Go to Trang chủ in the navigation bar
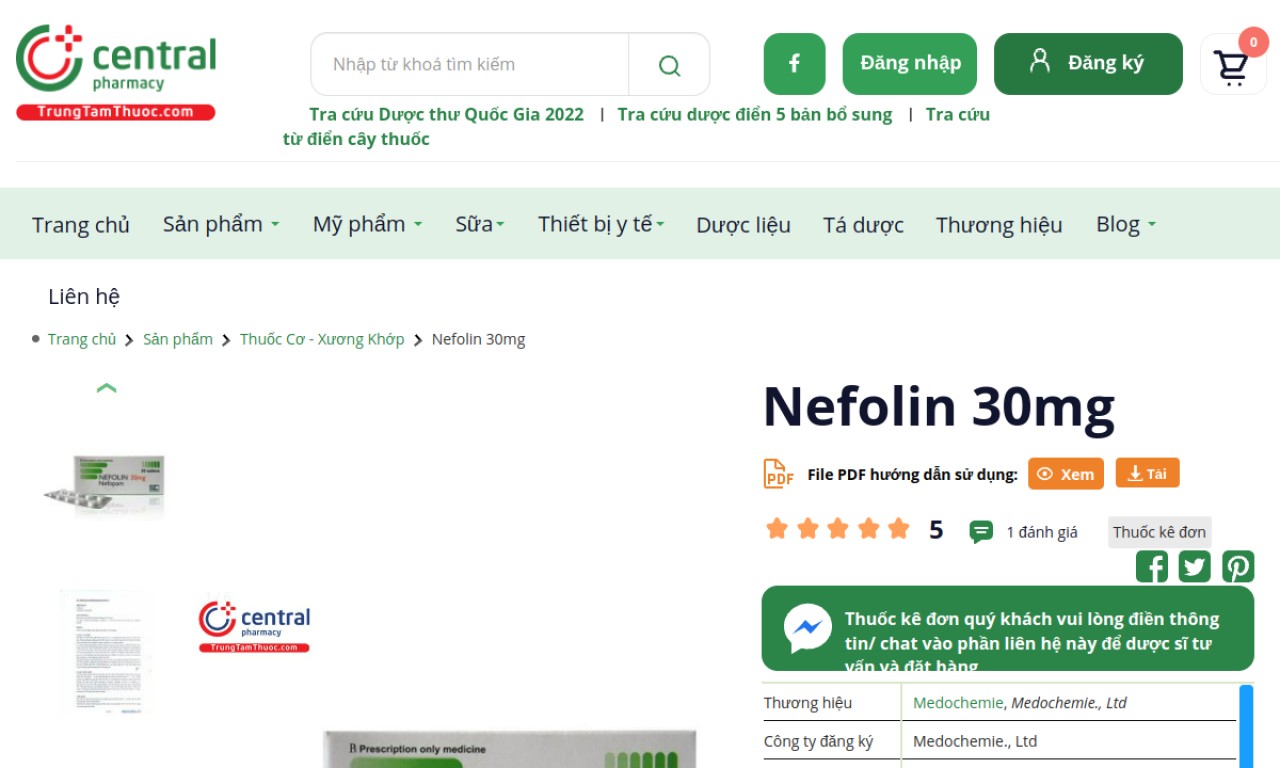Image resolution: width=1280 pixels, height=768 pixels. tap(81, 225)
